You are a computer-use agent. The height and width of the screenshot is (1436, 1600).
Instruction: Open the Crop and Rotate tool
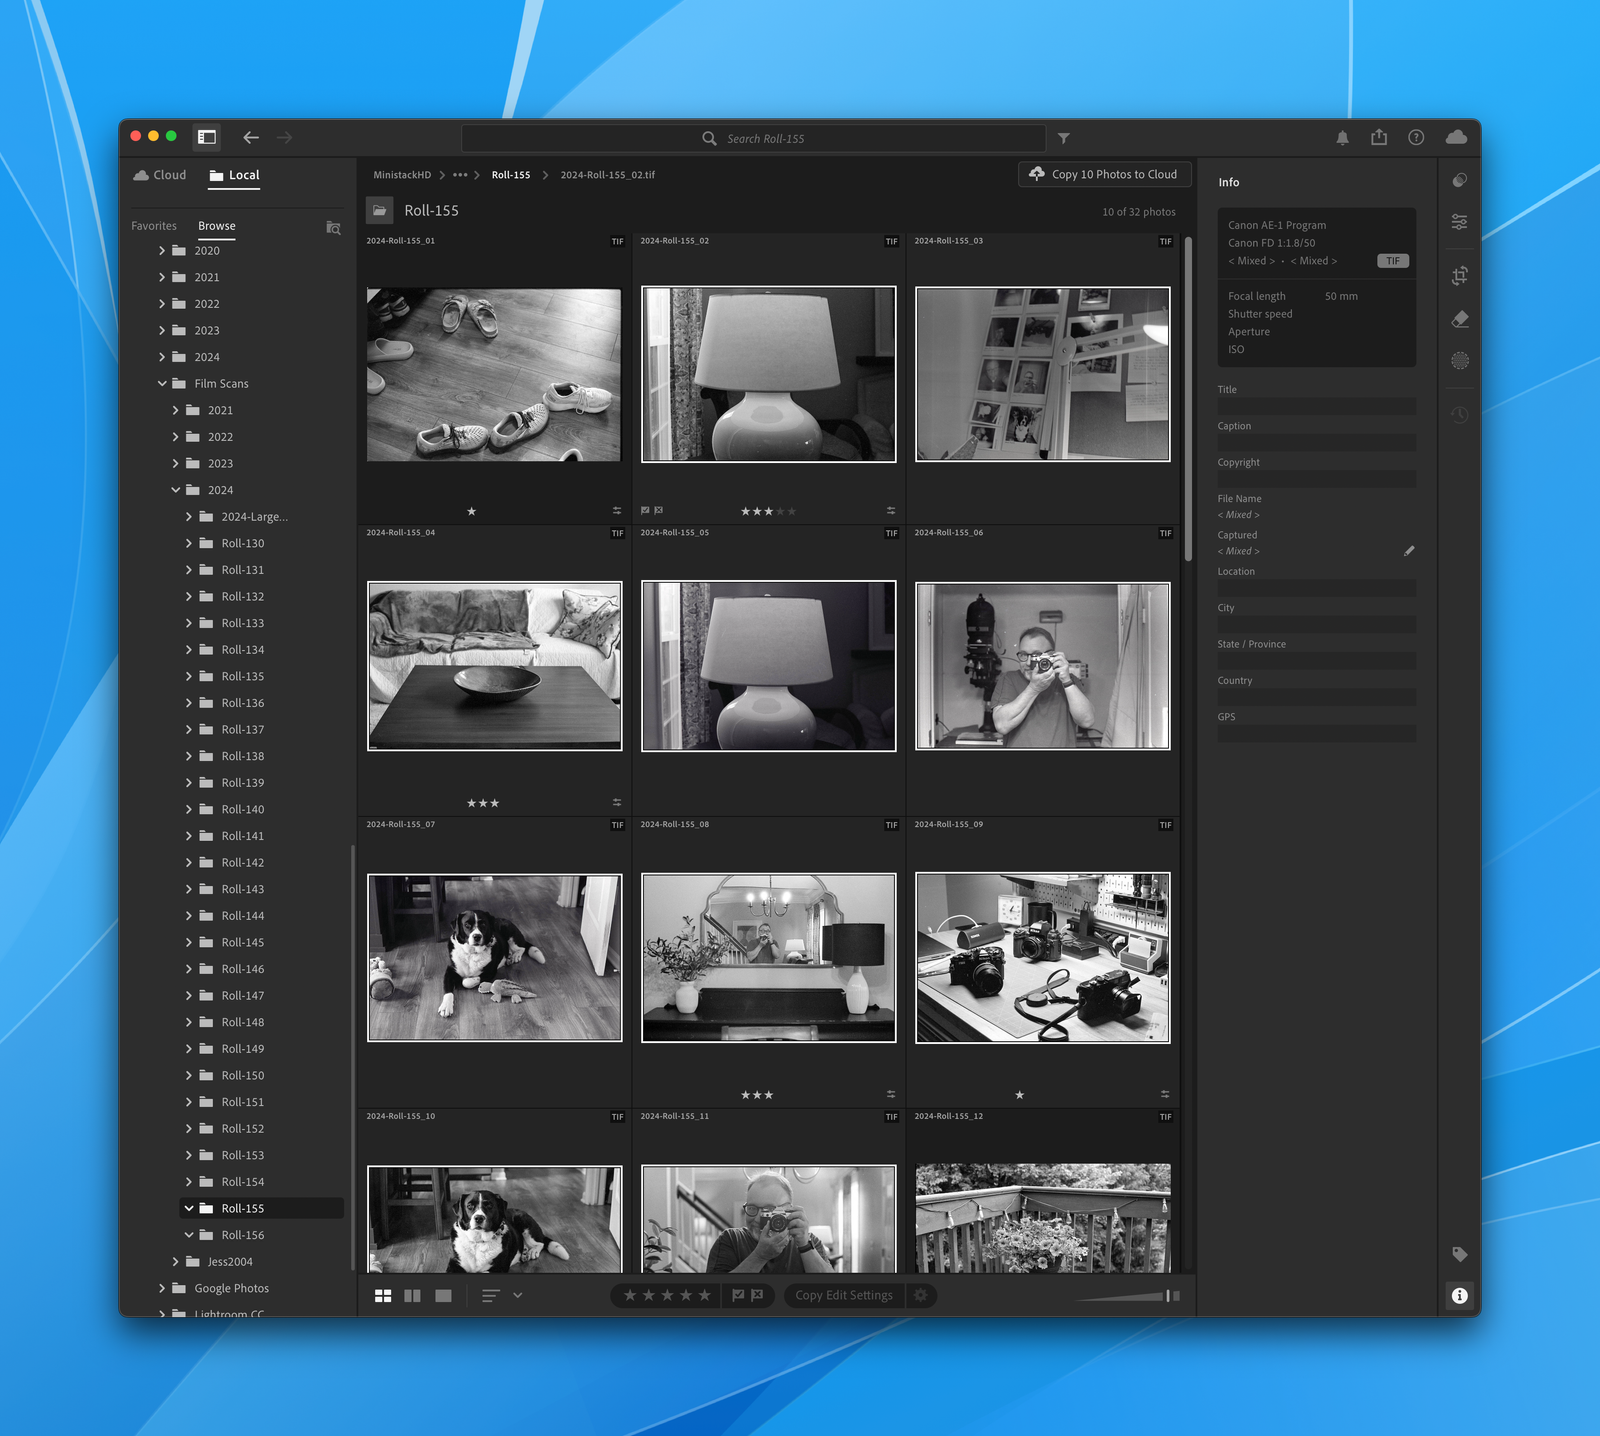[1459, 276]
